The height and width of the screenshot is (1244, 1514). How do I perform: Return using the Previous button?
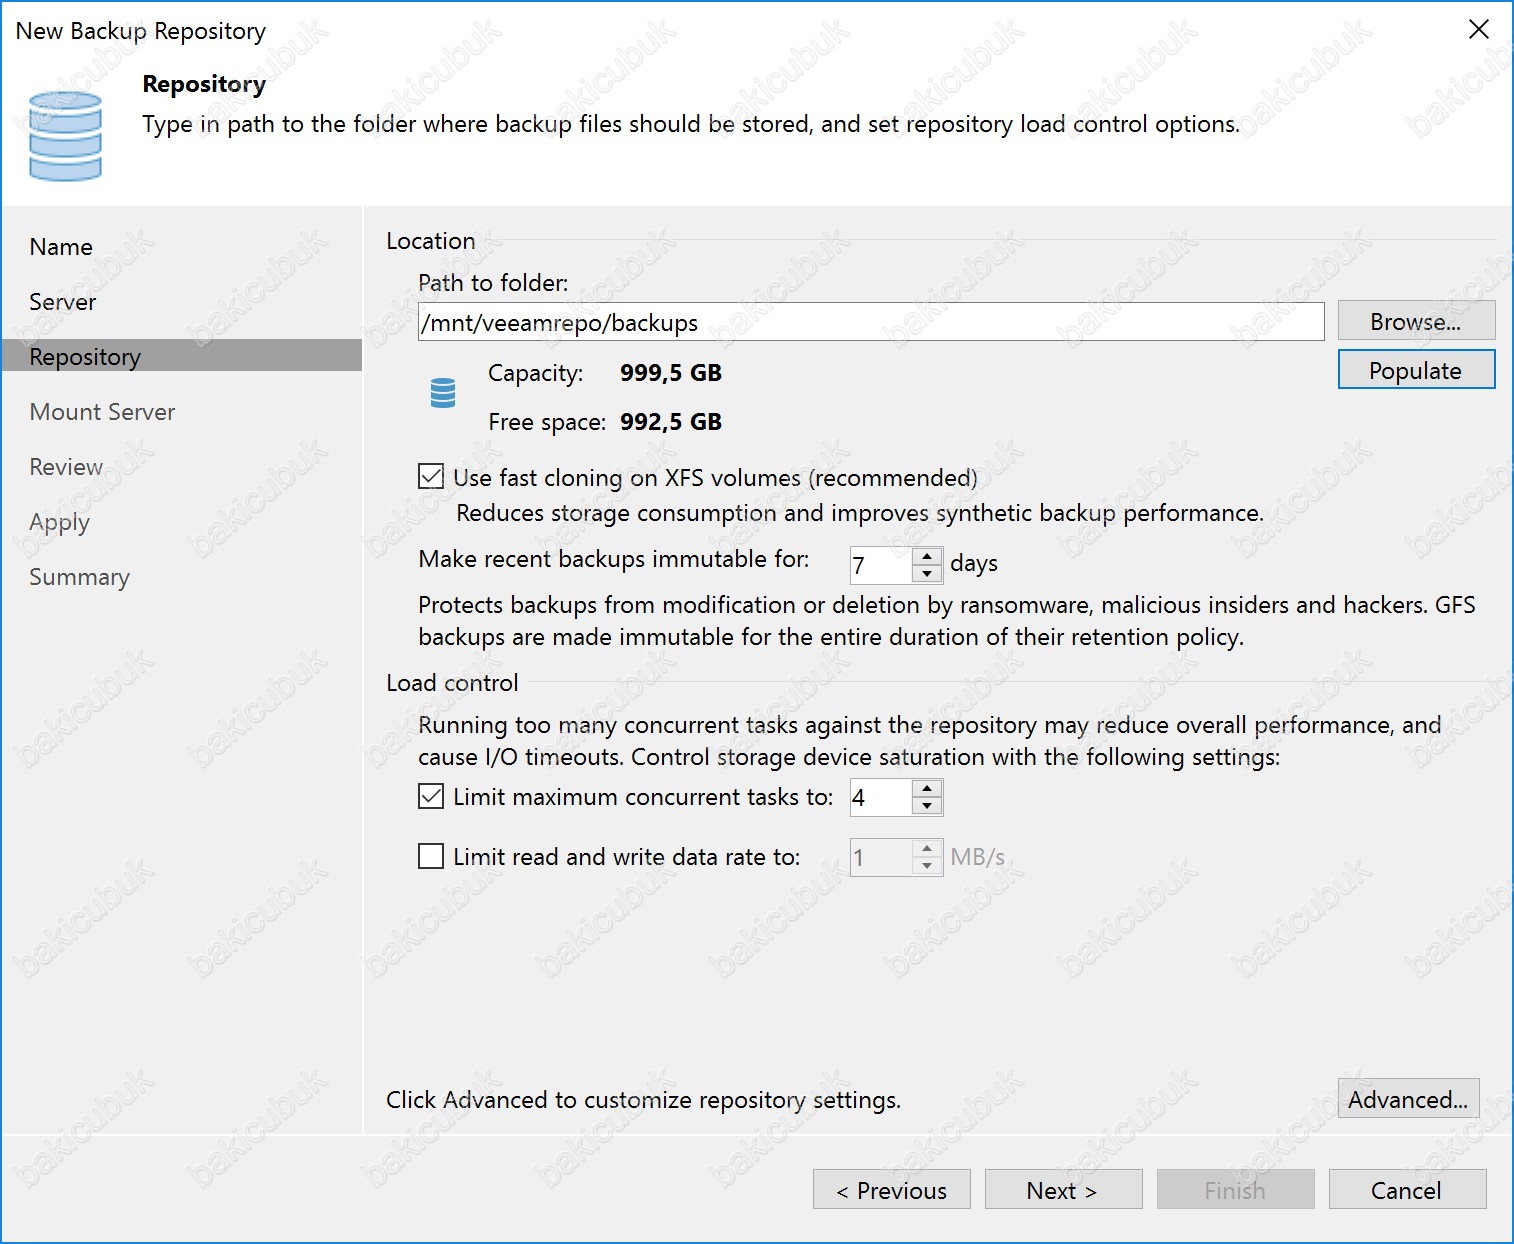pos(891,1190)
